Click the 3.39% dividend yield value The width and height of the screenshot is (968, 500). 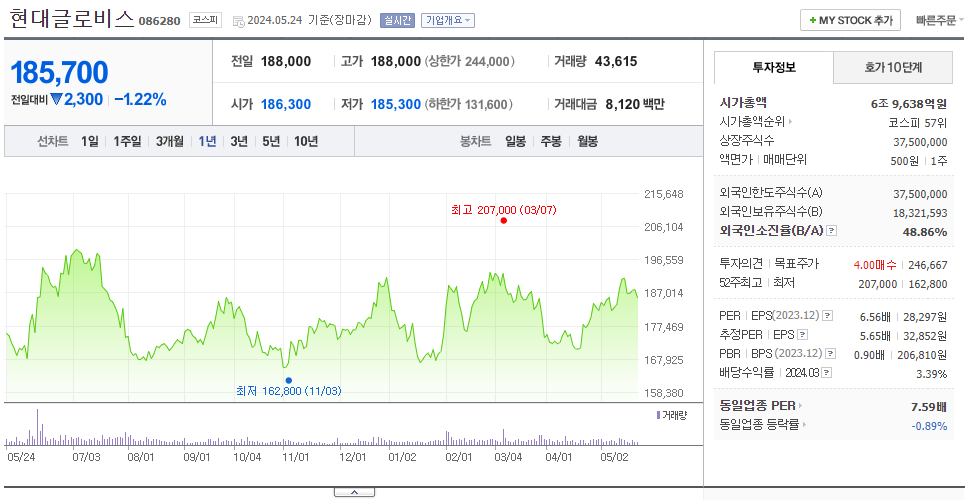click(932, 373)
